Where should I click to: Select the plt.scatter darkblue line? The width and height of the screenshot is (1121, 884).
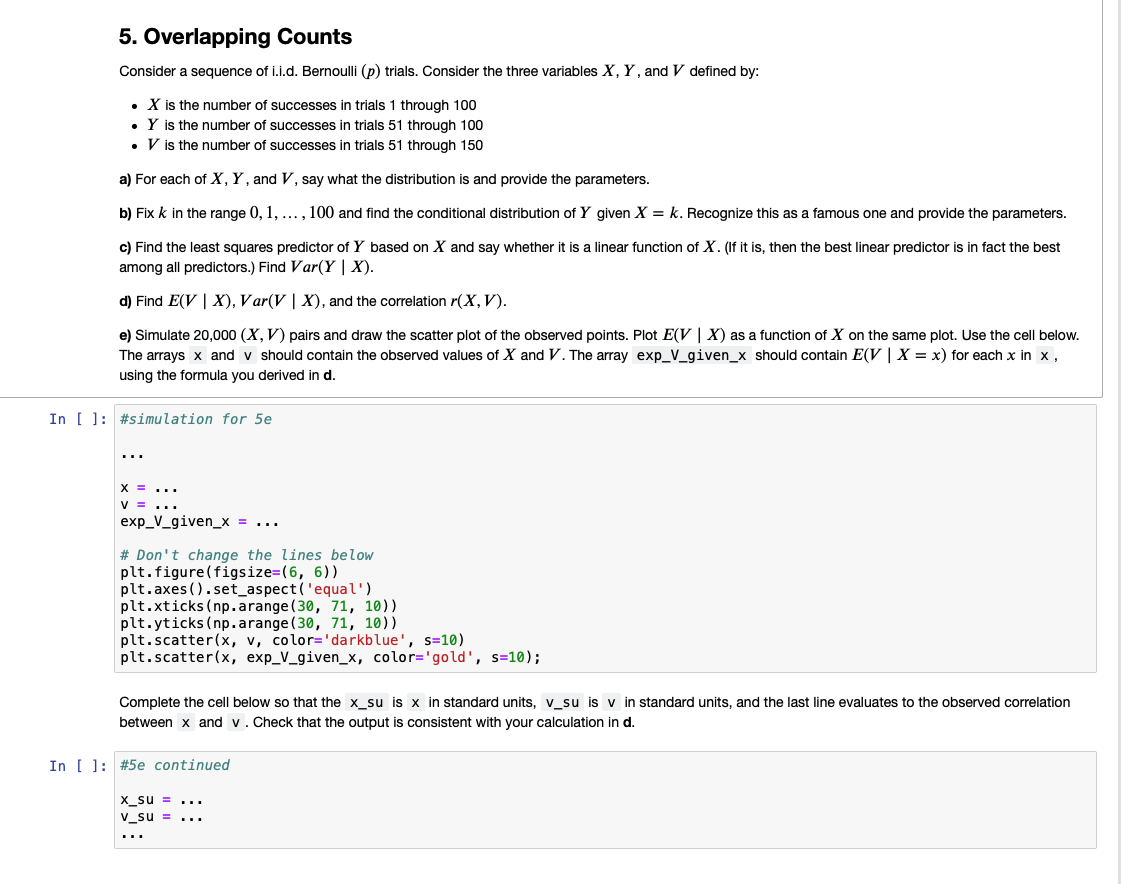click(x=290, y=639)
